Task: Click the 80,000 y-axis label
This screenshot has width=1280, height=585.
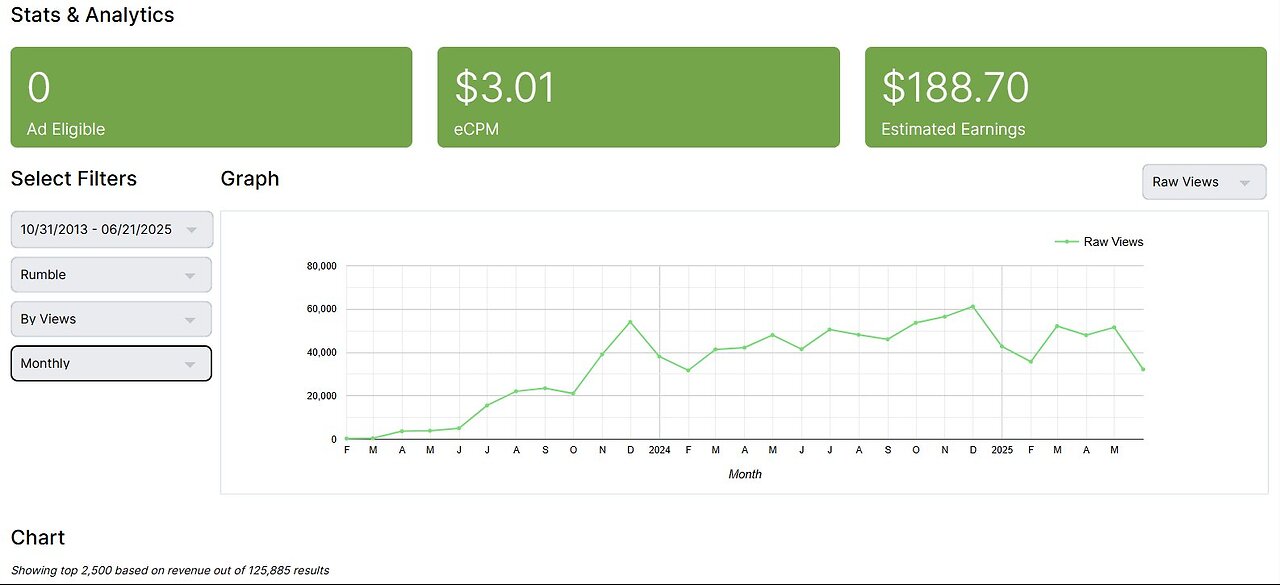Action: 321,266
